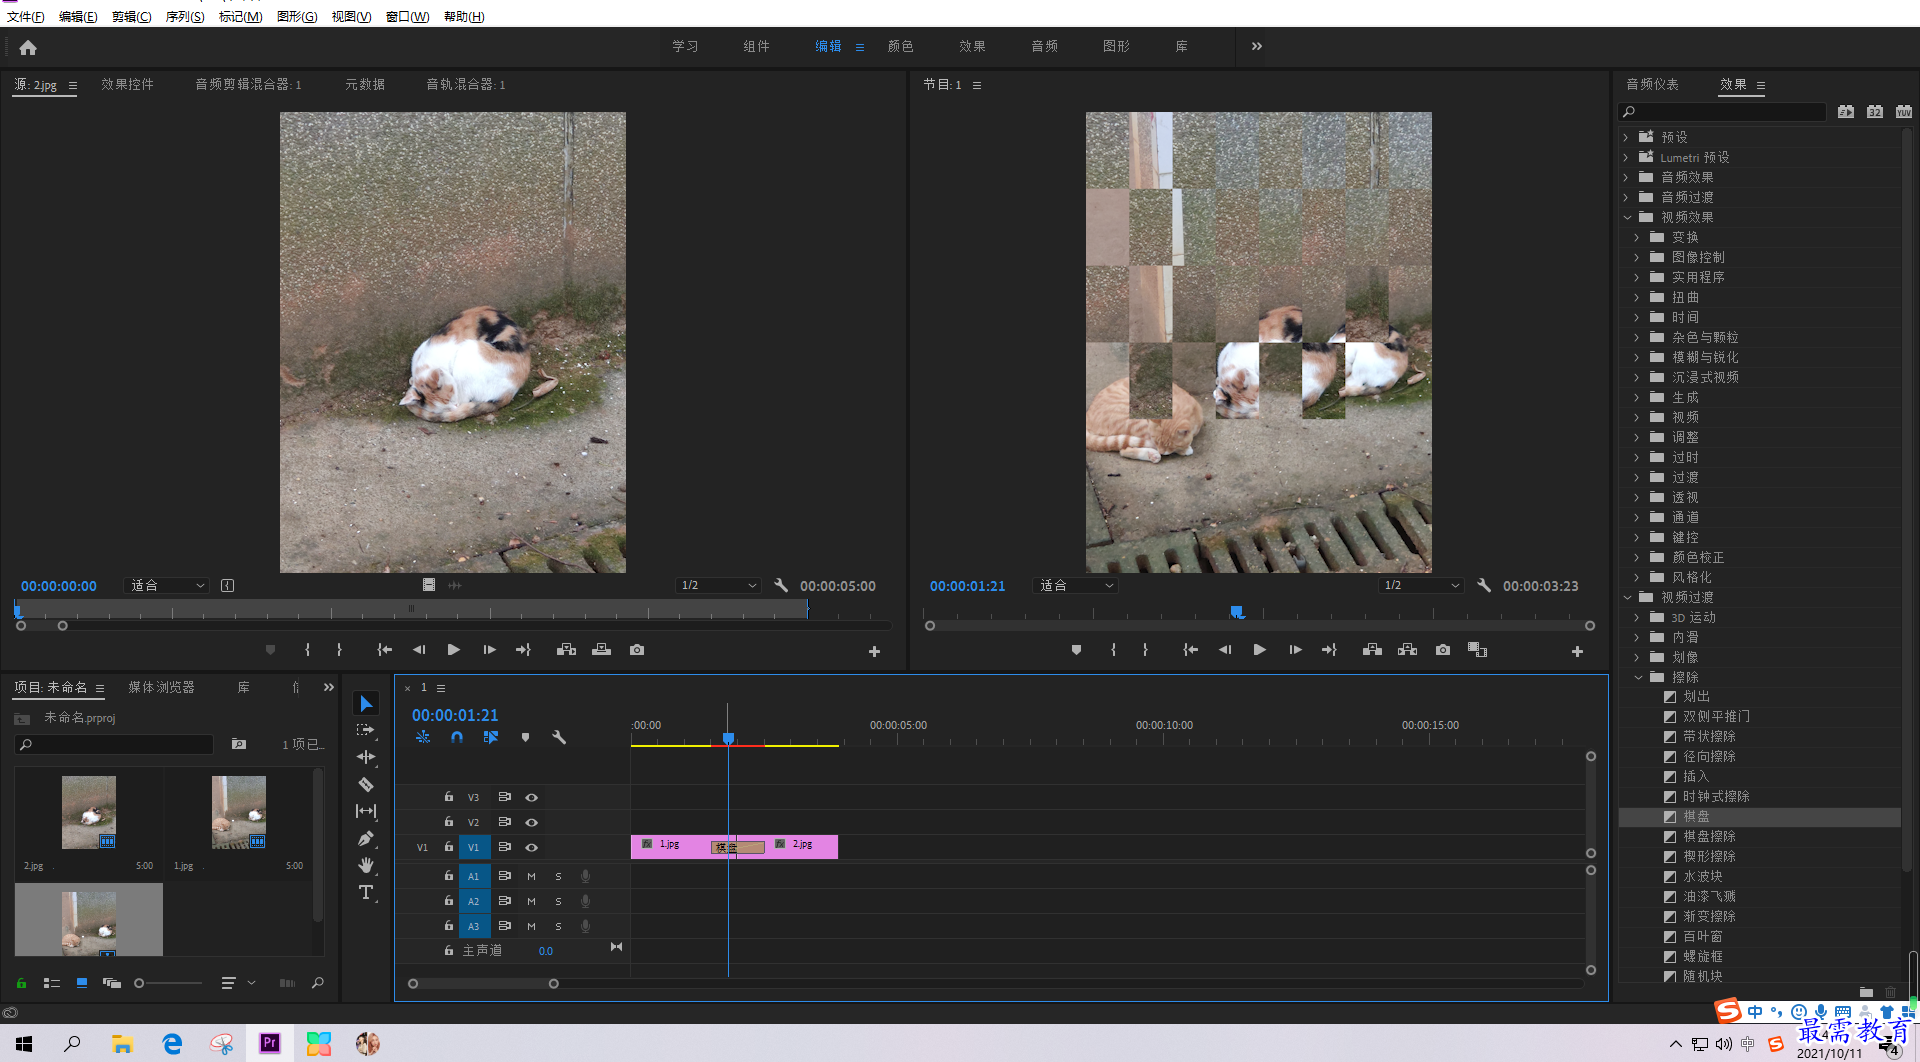This screenshot has width=1920, height=1062.
Task: Open Program monitor settings wrench
Action: 1484,585
